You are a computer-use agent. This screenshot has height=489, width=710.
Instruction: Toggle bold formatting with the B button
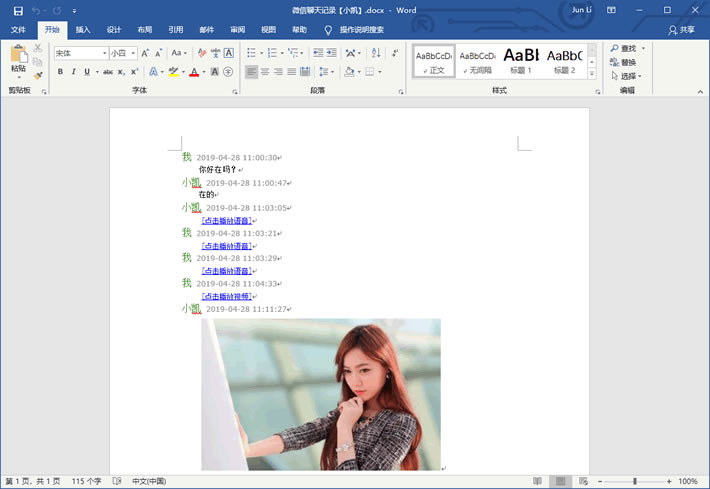[60, 72]
